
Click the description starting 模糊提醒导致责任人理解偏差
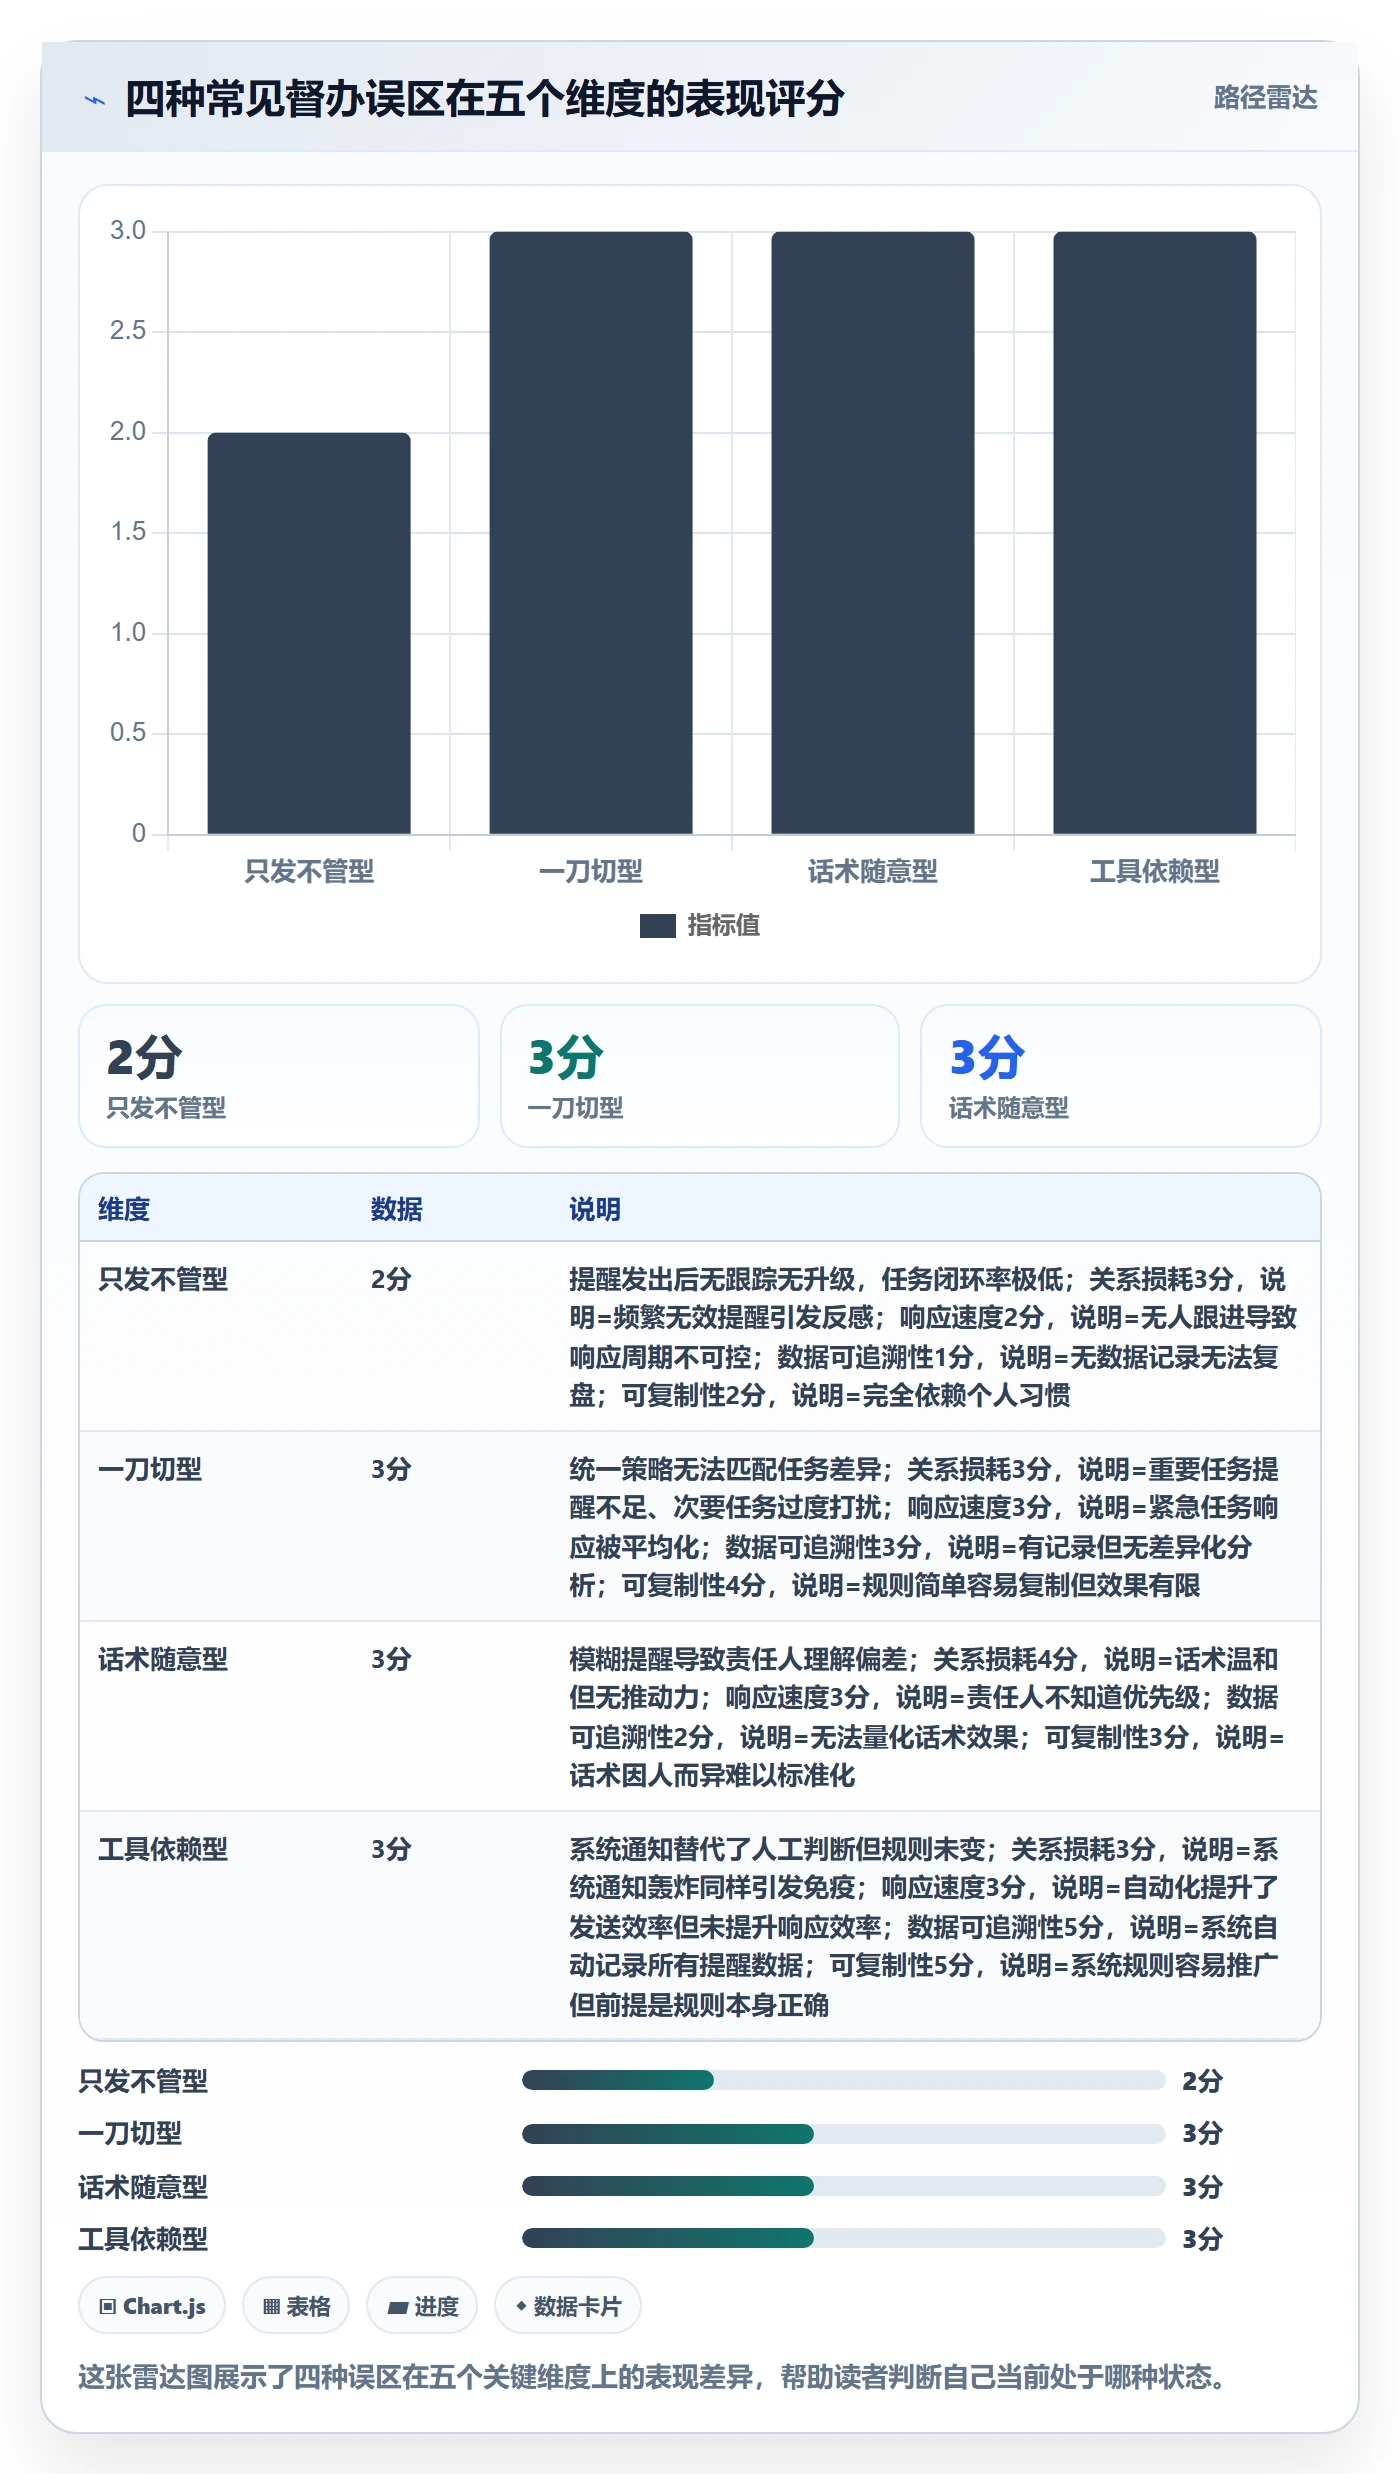pos(928,1717)
